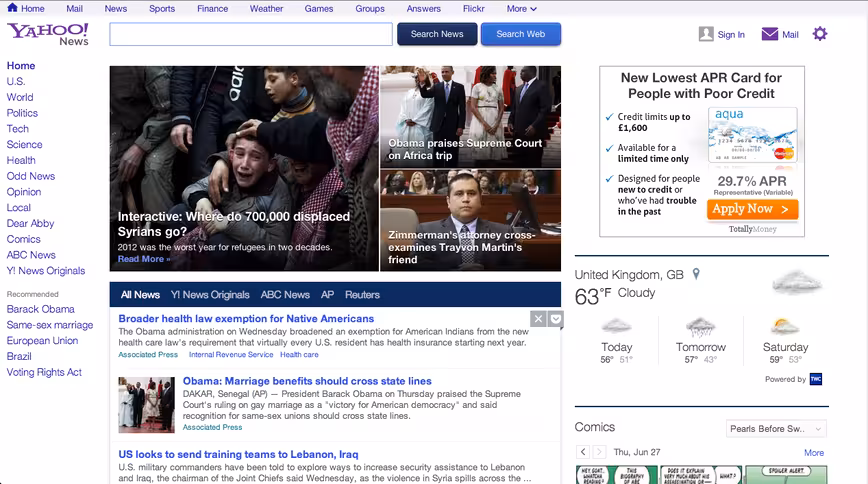Open Obama: Marriage benefits headline

coord(307,381)
